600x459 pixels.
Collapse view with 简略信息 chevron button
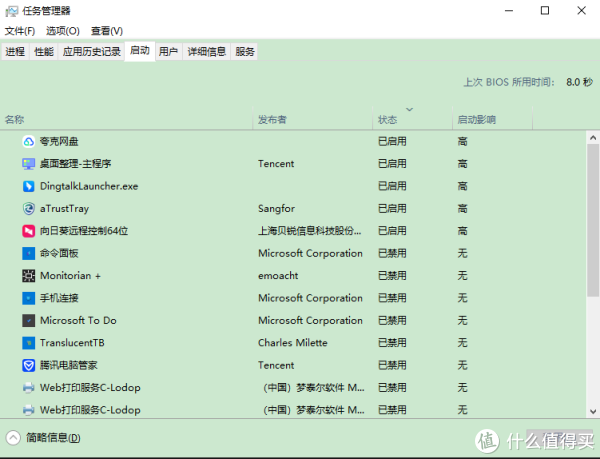(x=14, y=437)
